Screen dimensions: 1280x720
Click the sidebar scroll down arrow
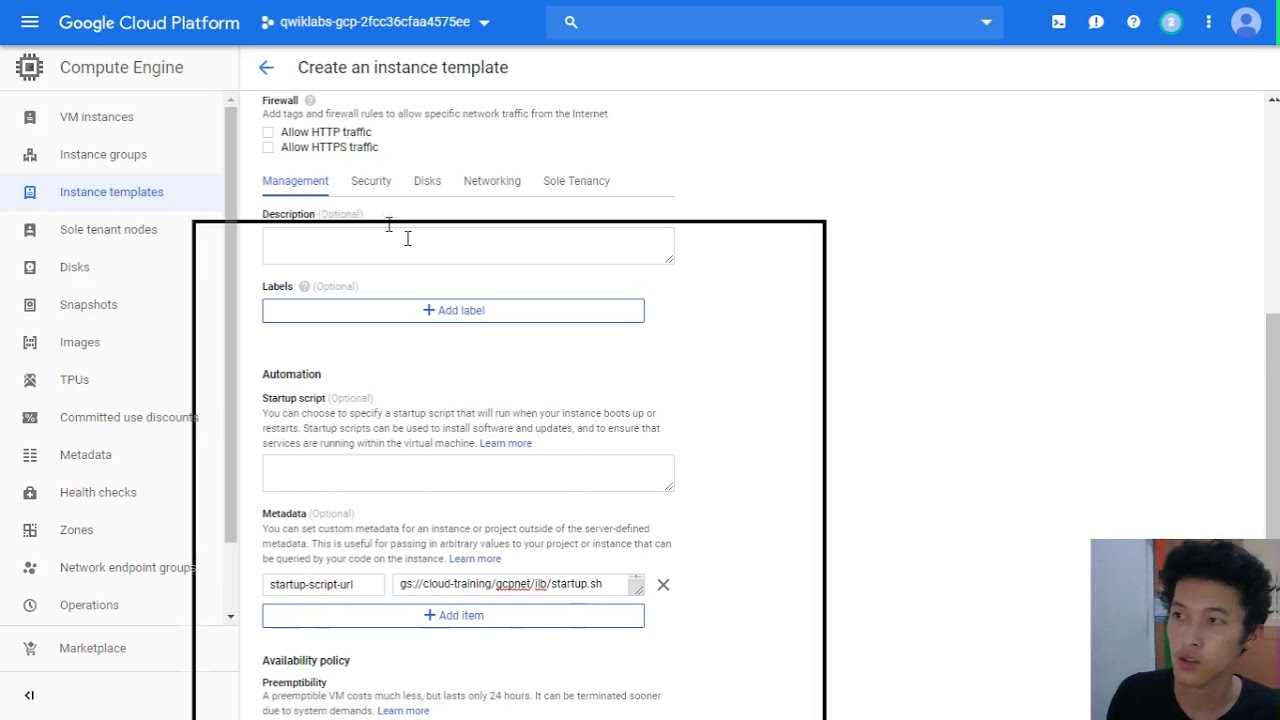(x=231, y=617)
